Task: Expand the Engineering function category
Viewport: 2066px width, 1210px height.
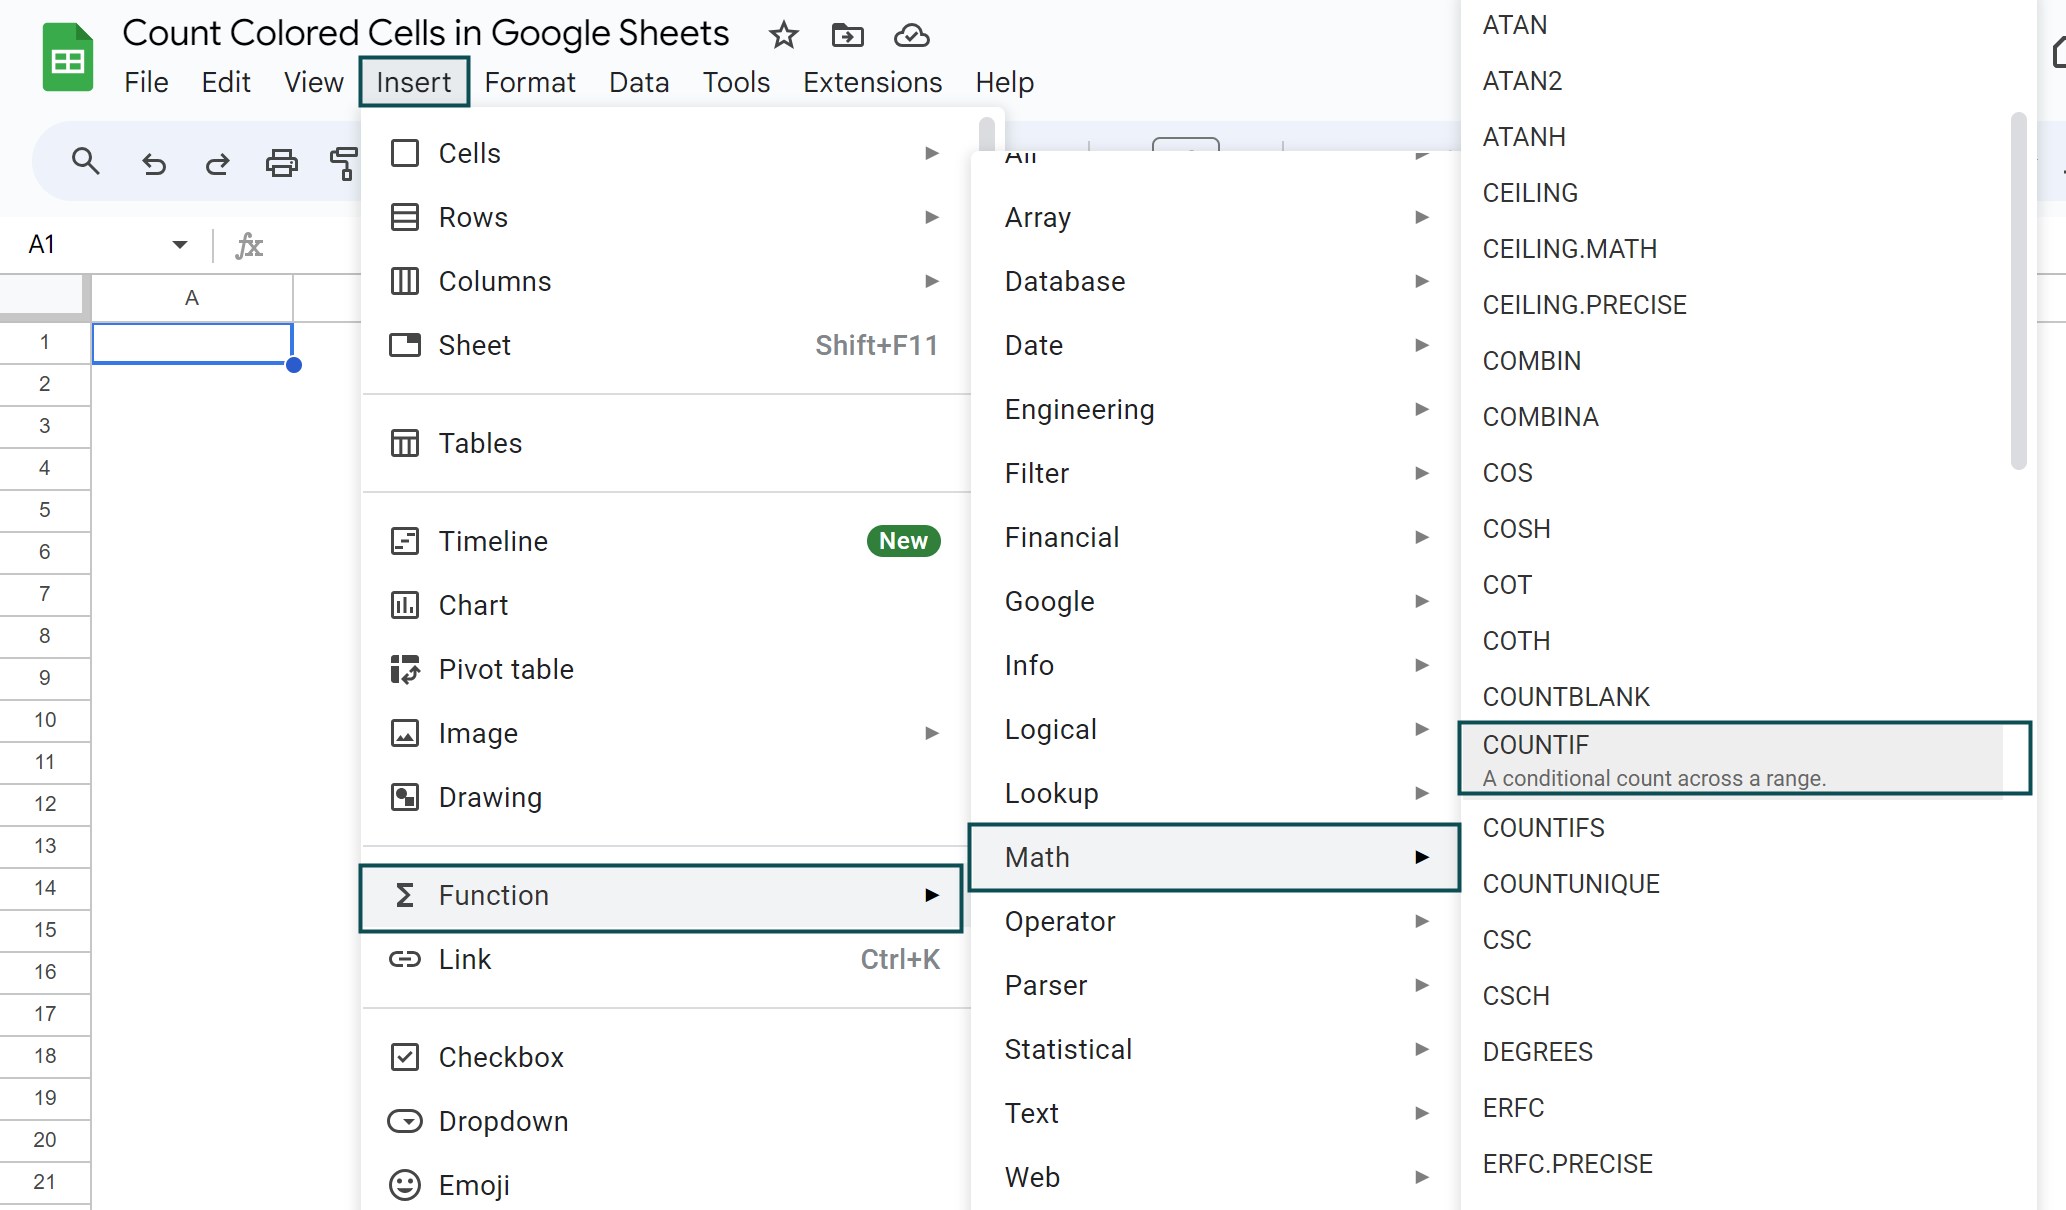Action: pos(1215,409)
